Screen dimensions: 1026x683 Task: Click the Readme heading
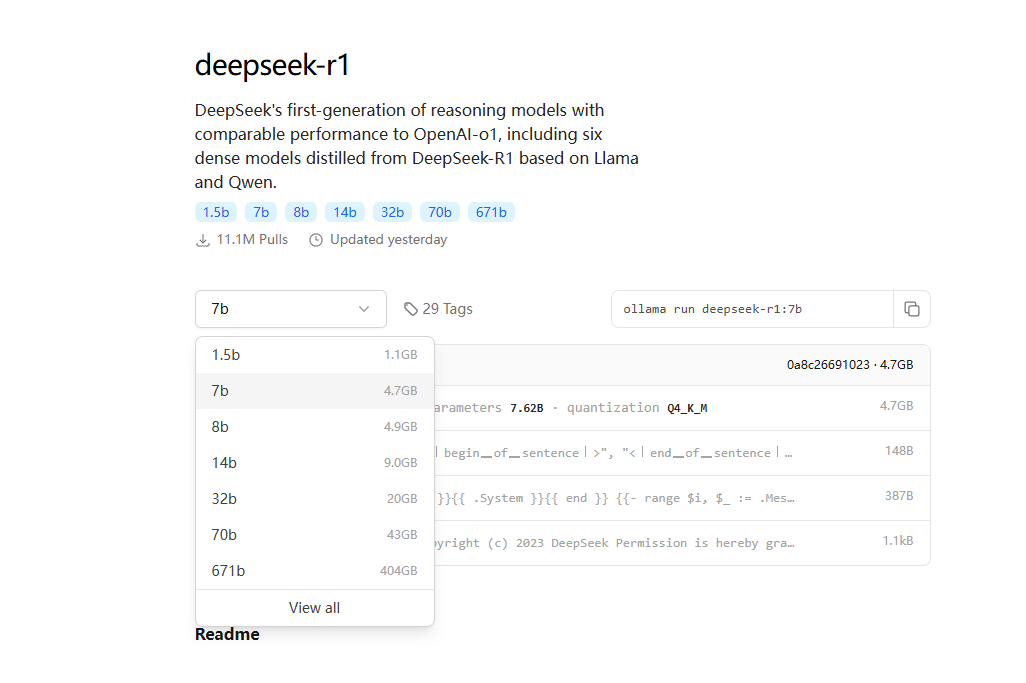point(227,635)
